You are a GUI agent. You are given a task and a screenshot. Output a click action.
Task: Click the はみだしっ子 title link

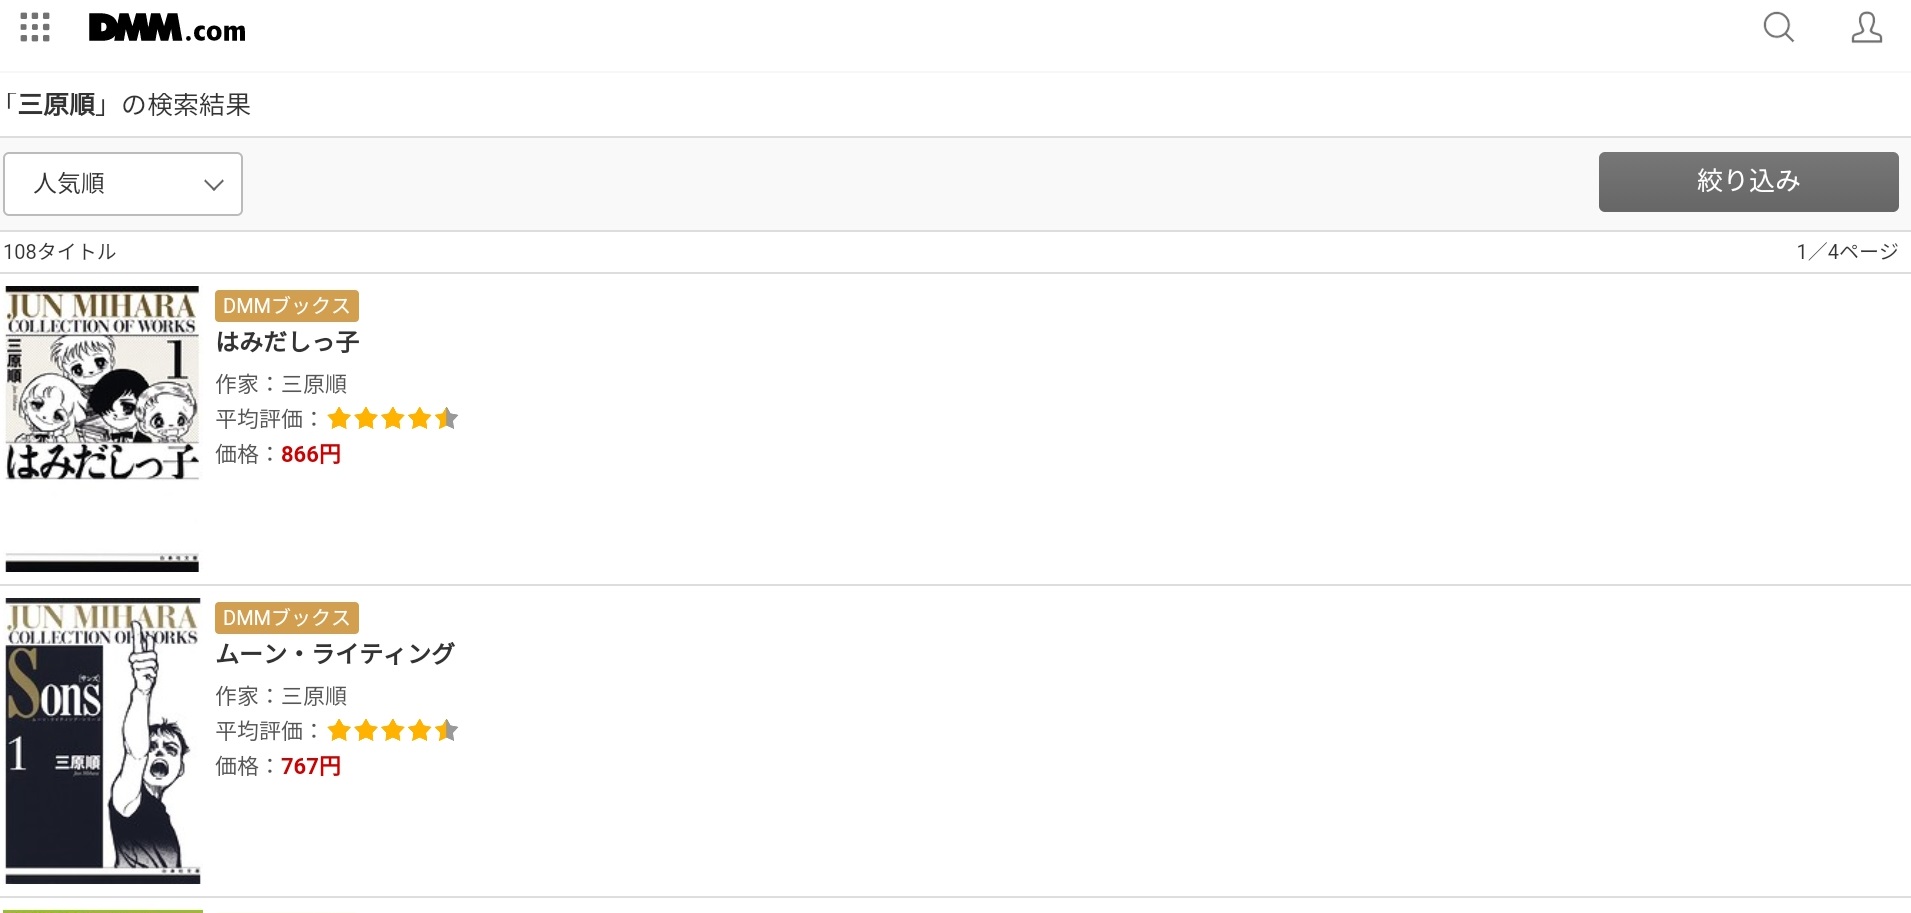point(287,341)
